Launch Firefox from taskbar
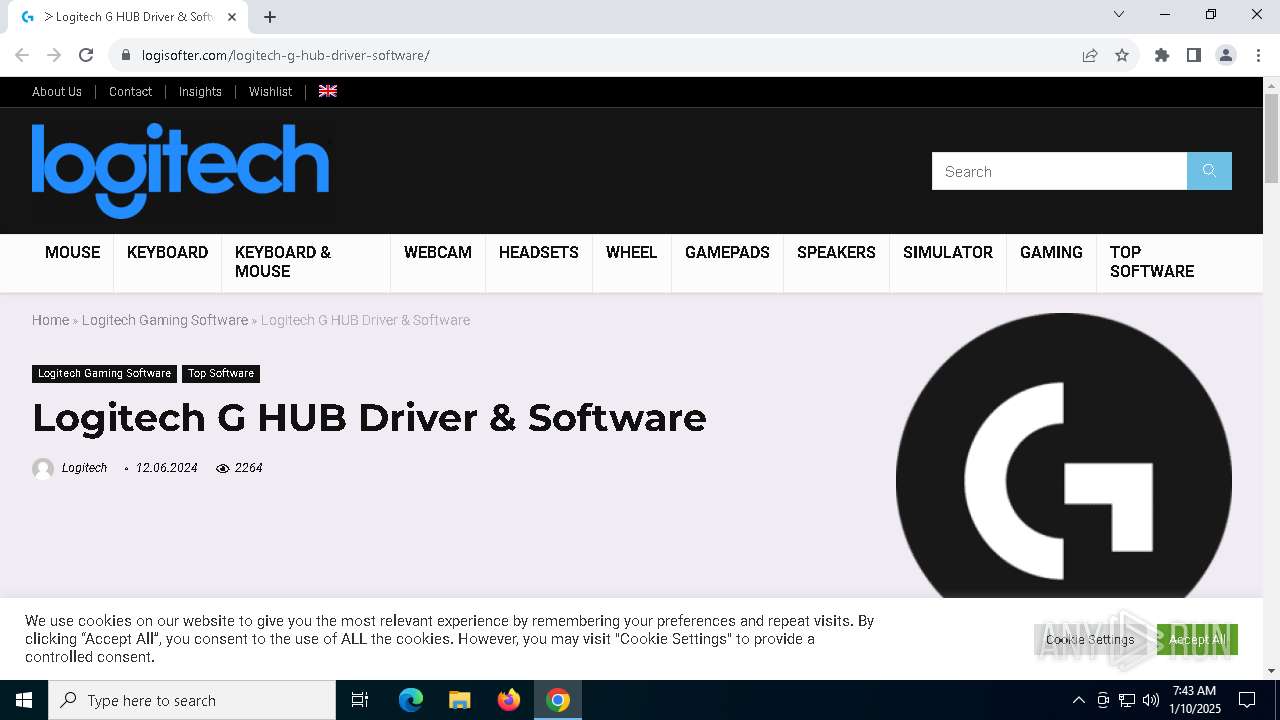This screenshot has width=1280, height=720. [509, 700]
